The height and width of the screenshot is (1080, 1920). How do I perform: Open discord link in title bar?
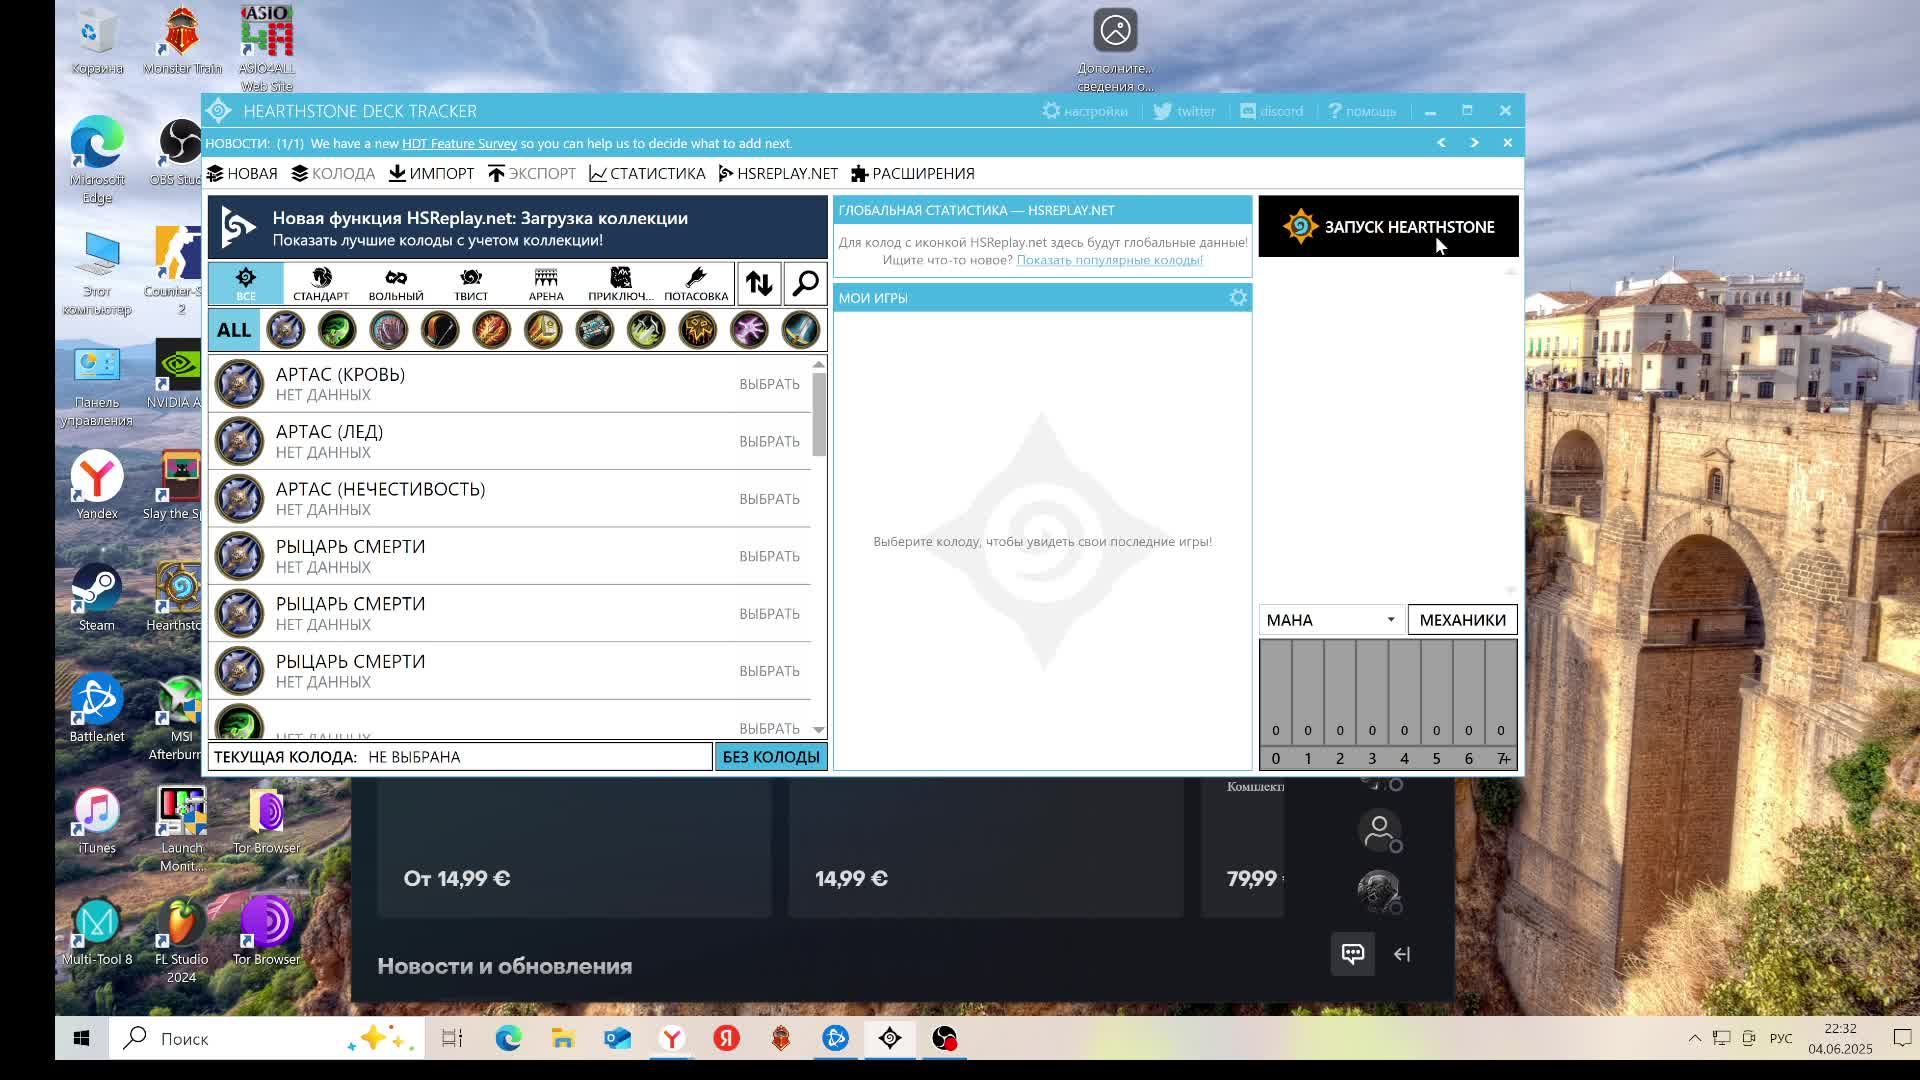pos(1272,111)
